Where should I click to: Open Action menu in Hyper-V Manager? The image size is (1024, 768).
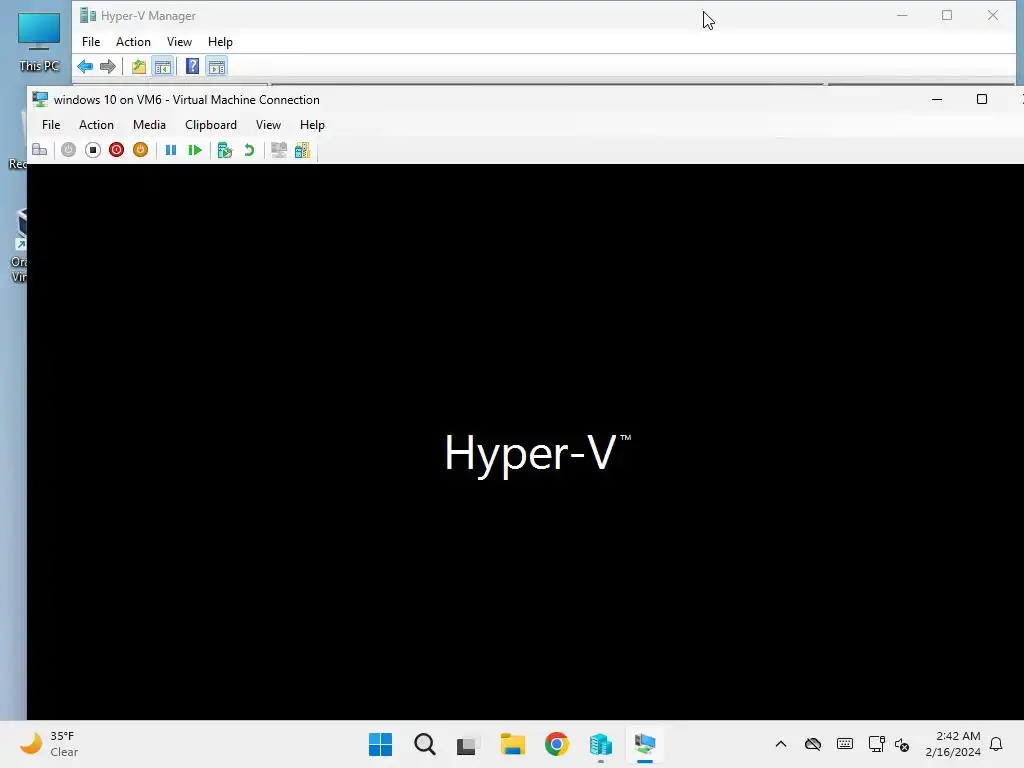[x=133, y=42]
